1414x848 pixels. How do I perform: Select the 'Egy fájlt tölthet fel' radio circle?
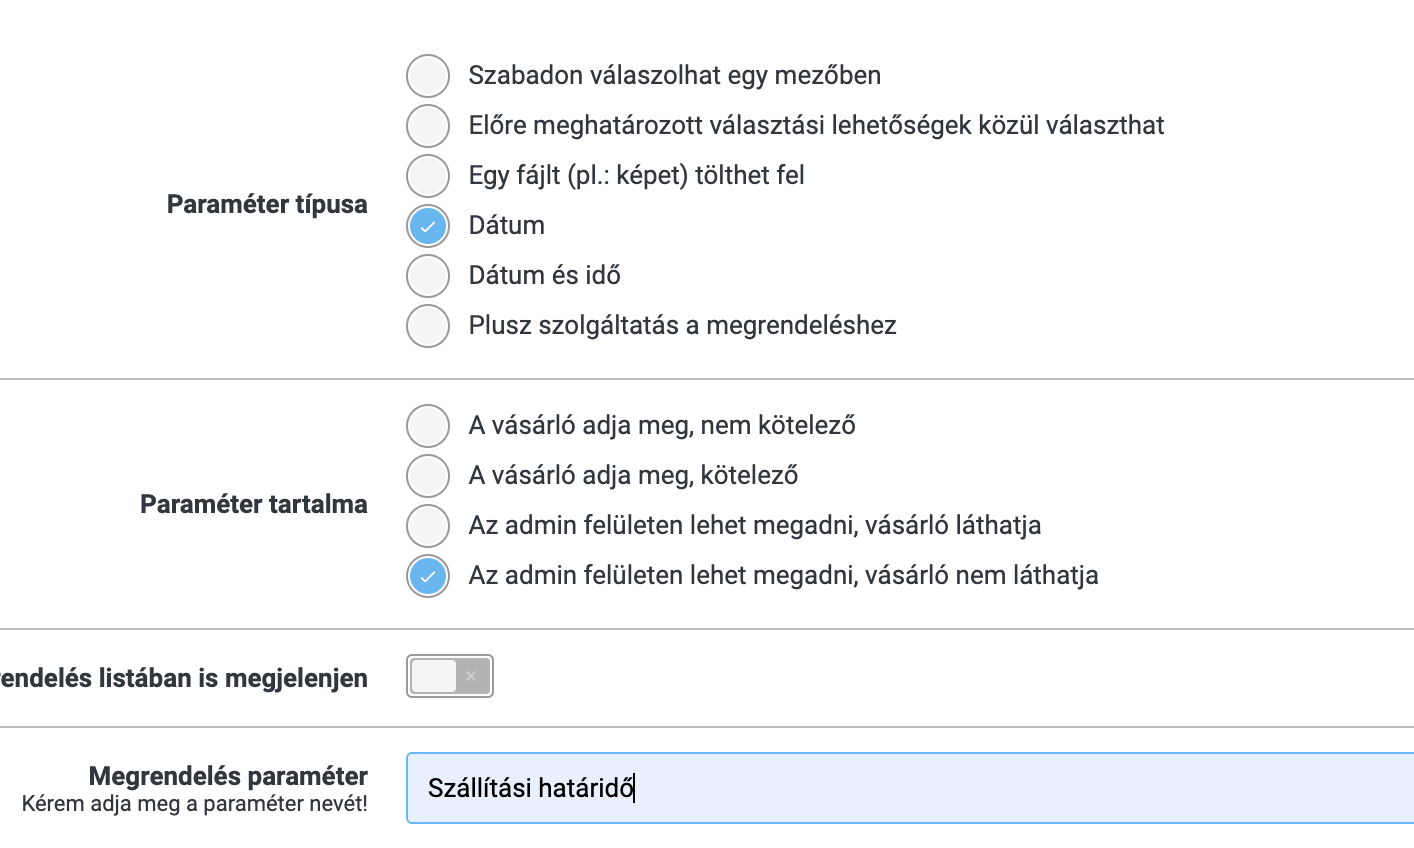coord(428,176)
